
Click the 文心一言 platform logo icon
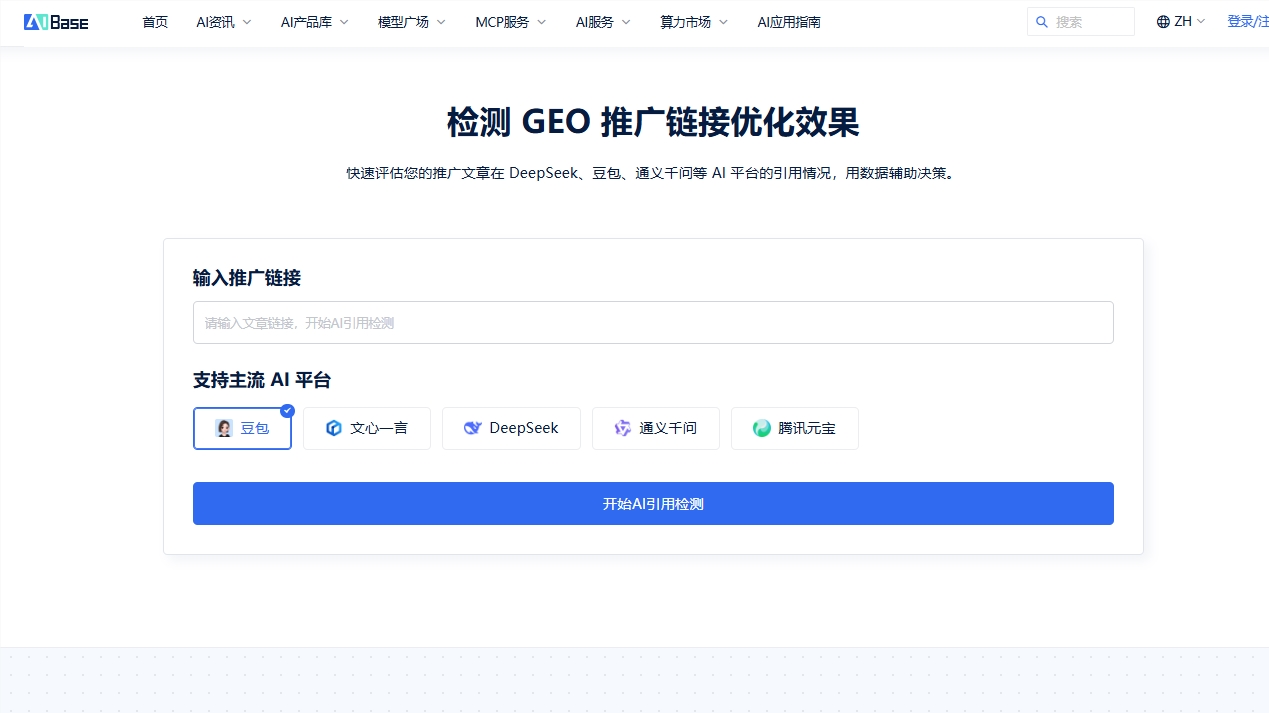(332, 428)
